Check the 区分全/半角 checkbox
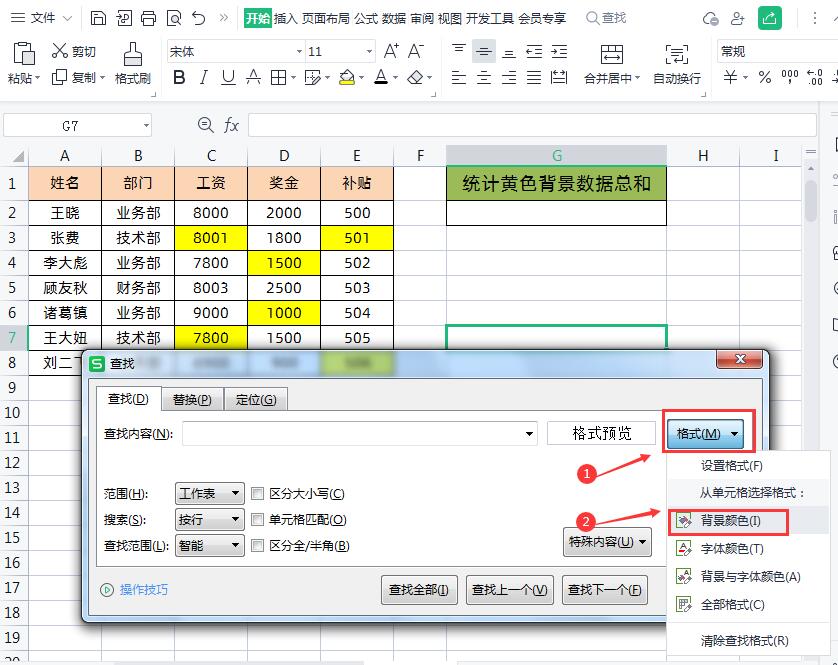Screen dimensions: 838x665 point(258,545)
